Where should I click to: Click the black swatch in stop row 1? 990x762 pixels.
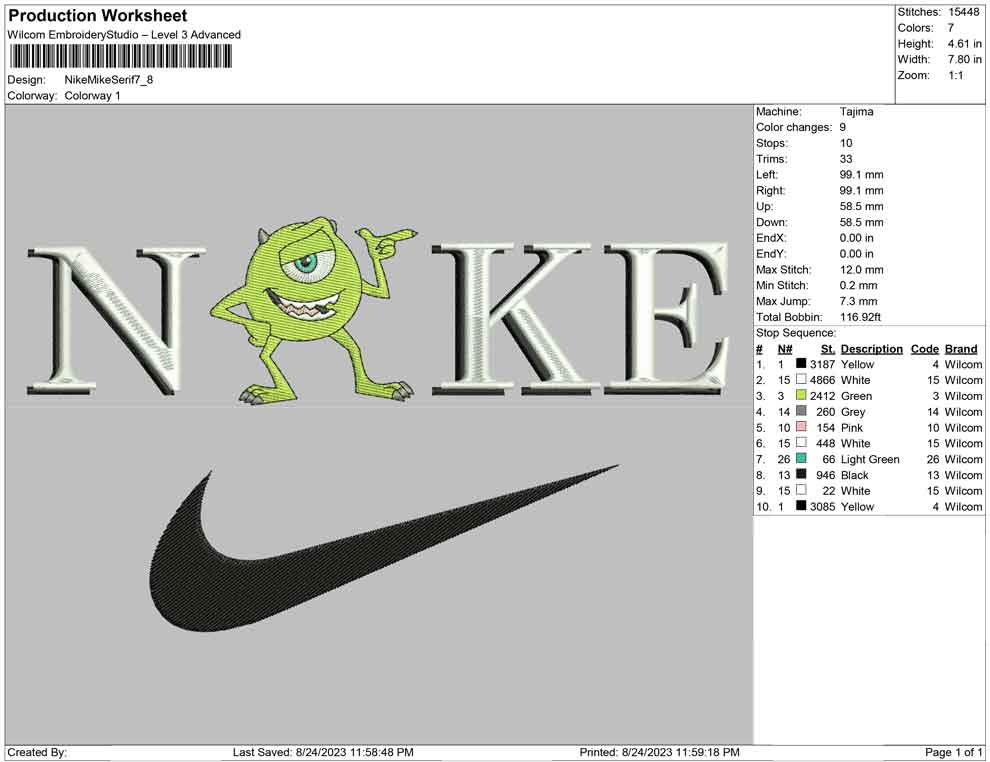801,364
